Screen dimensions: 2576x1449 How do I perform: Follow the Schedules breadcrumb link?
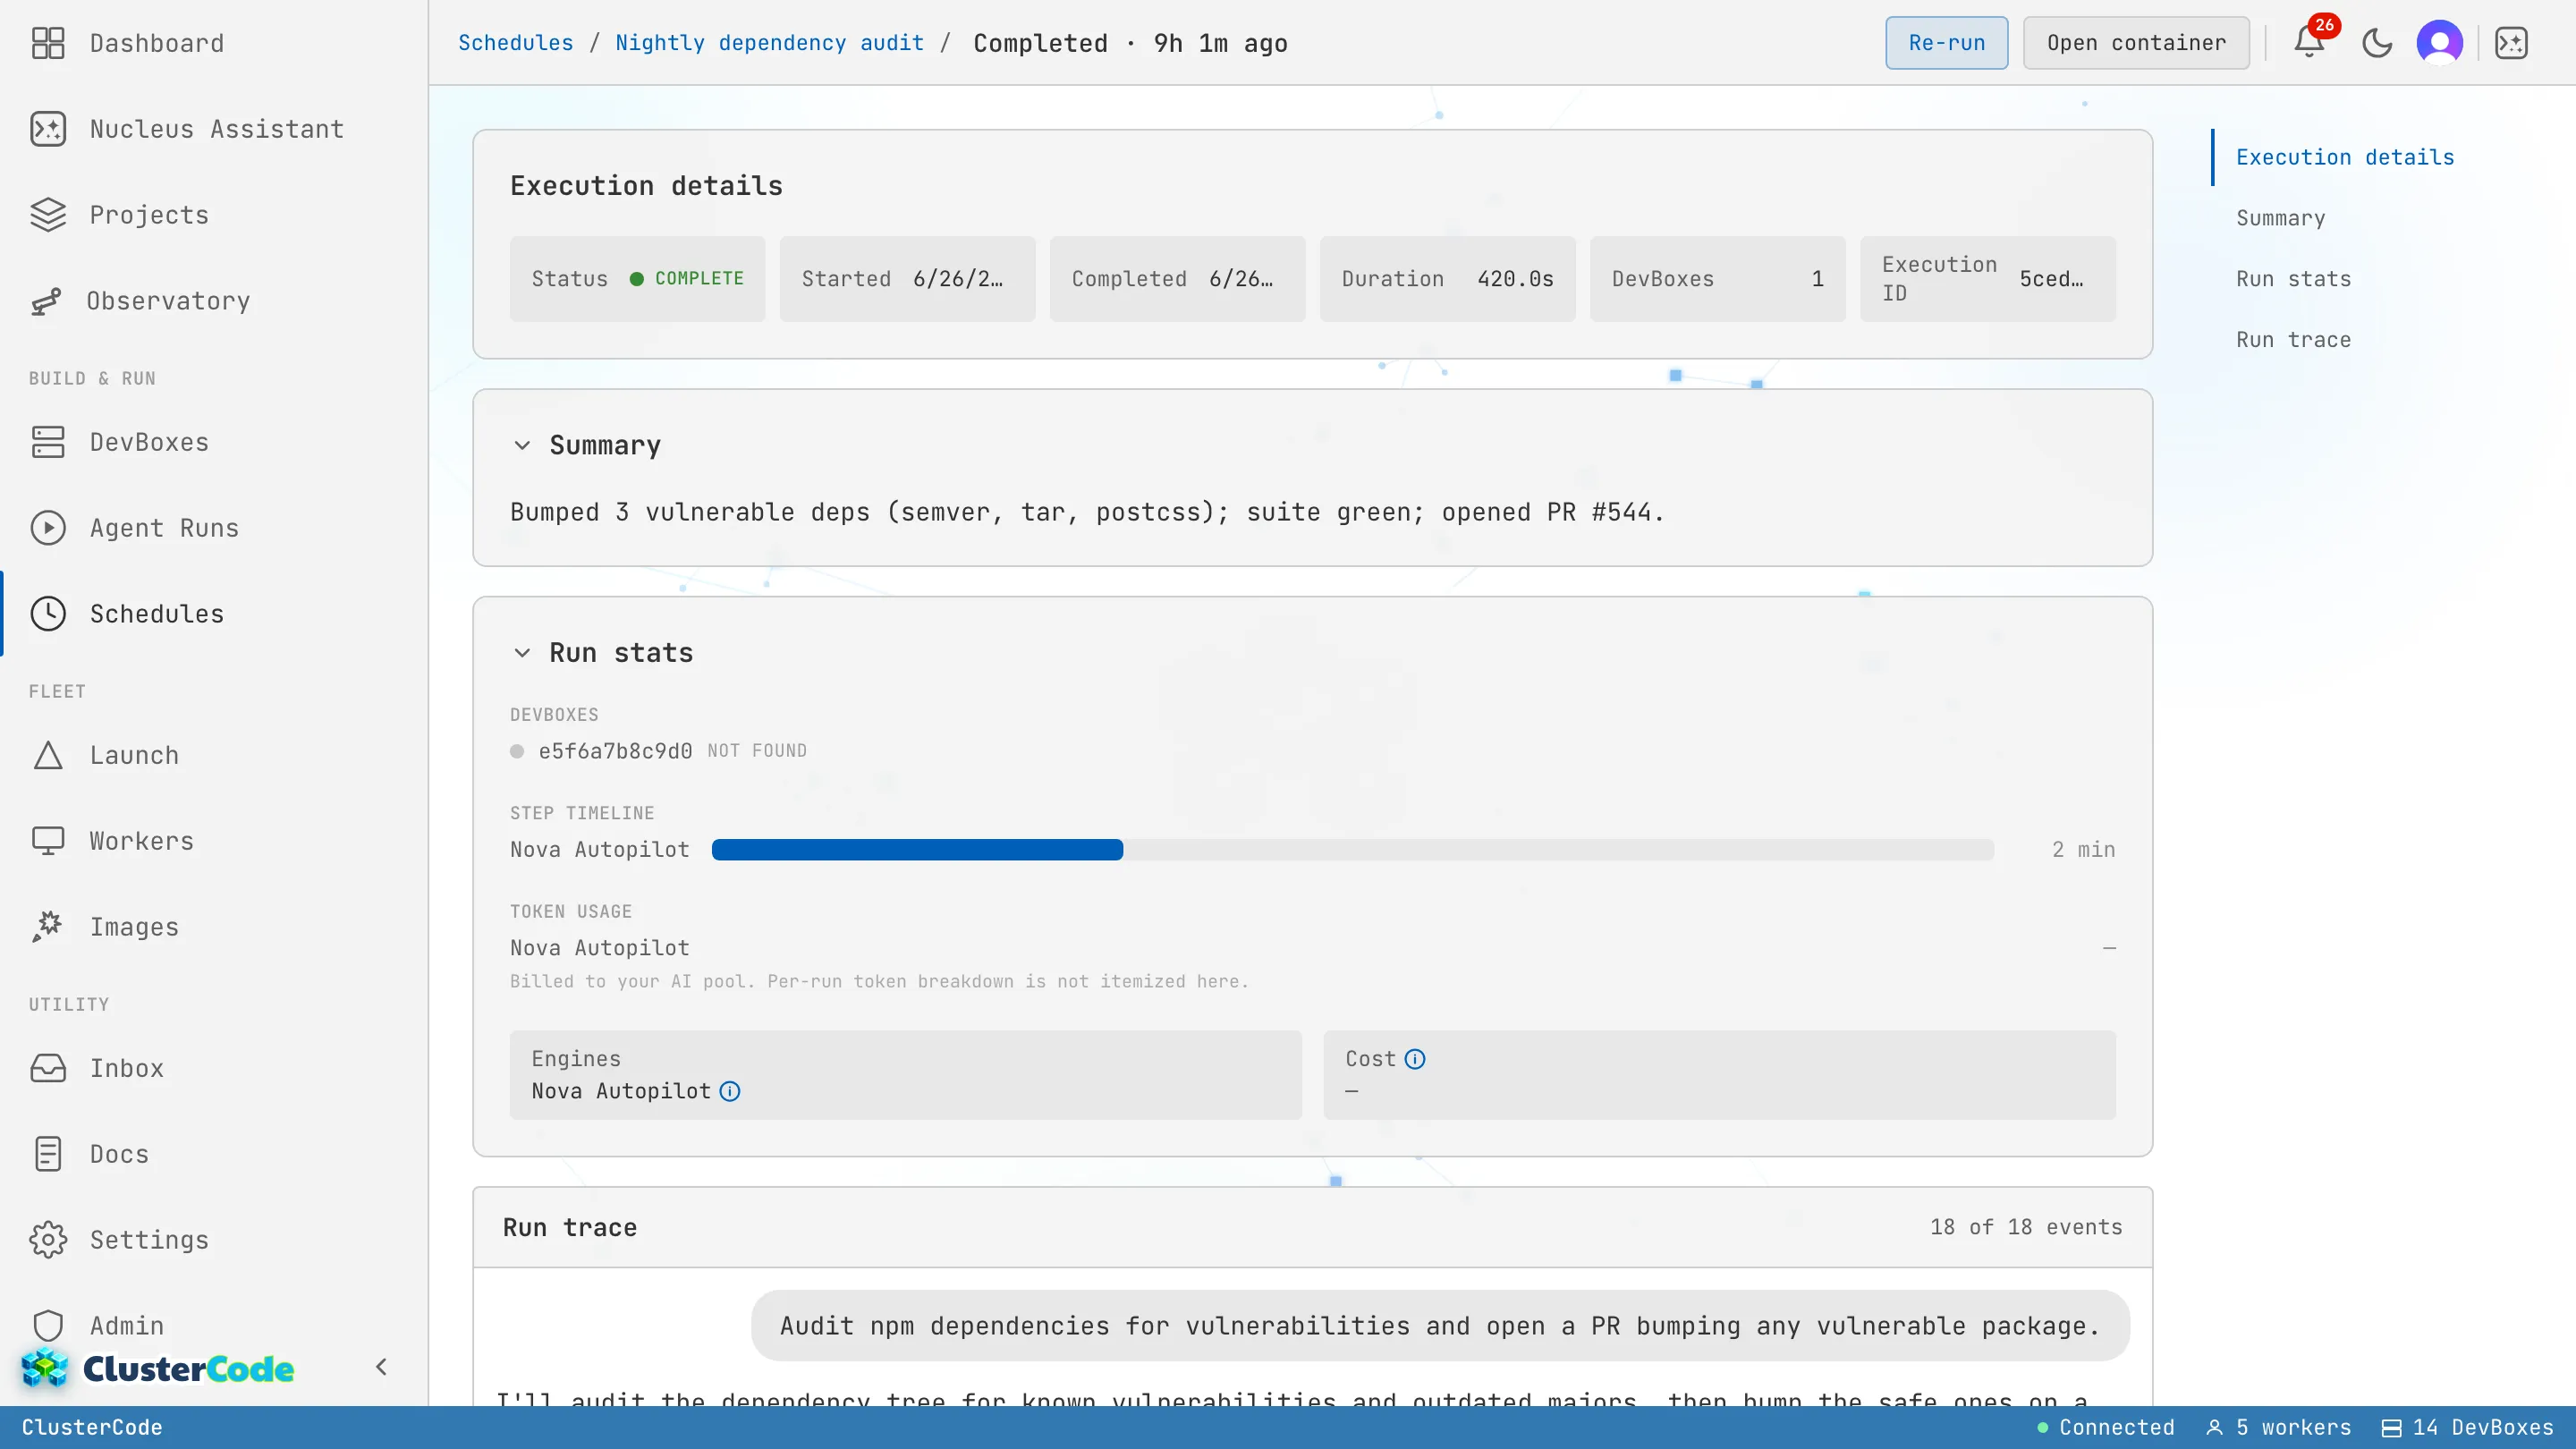pos(516,43)
